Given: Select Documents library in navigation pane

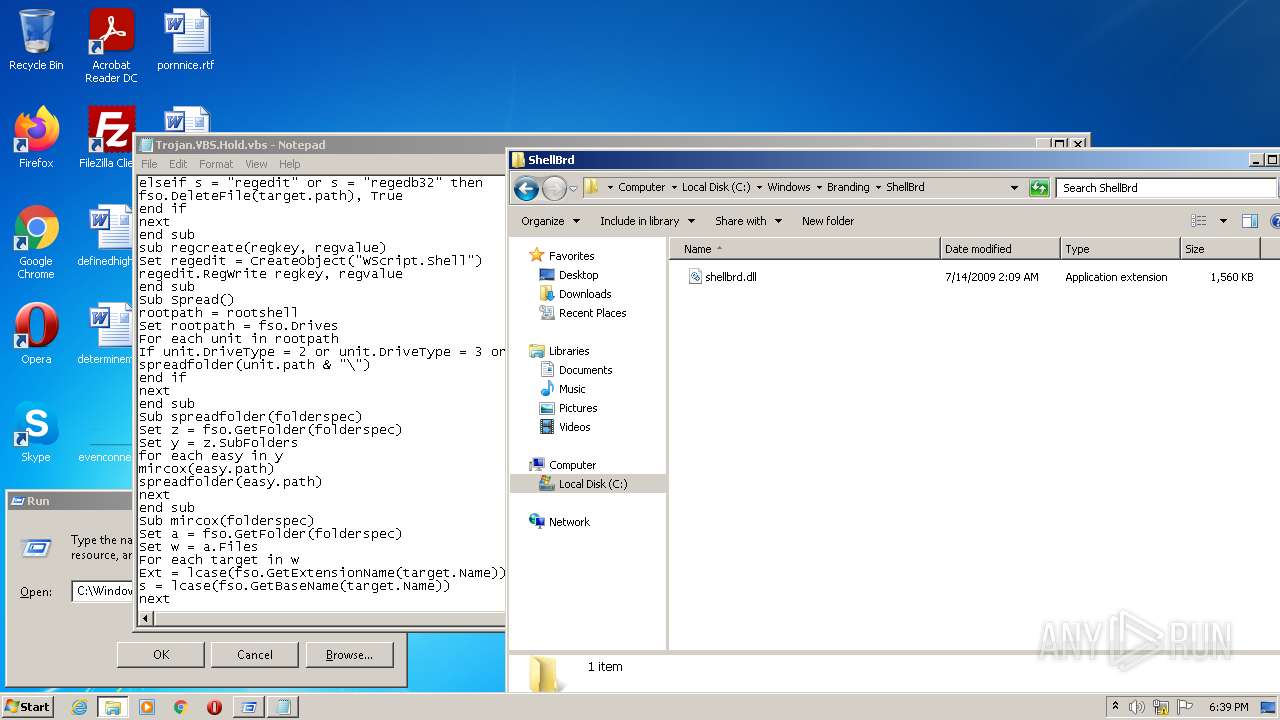Looking at the screenshot, I should [x=585, y=370].
